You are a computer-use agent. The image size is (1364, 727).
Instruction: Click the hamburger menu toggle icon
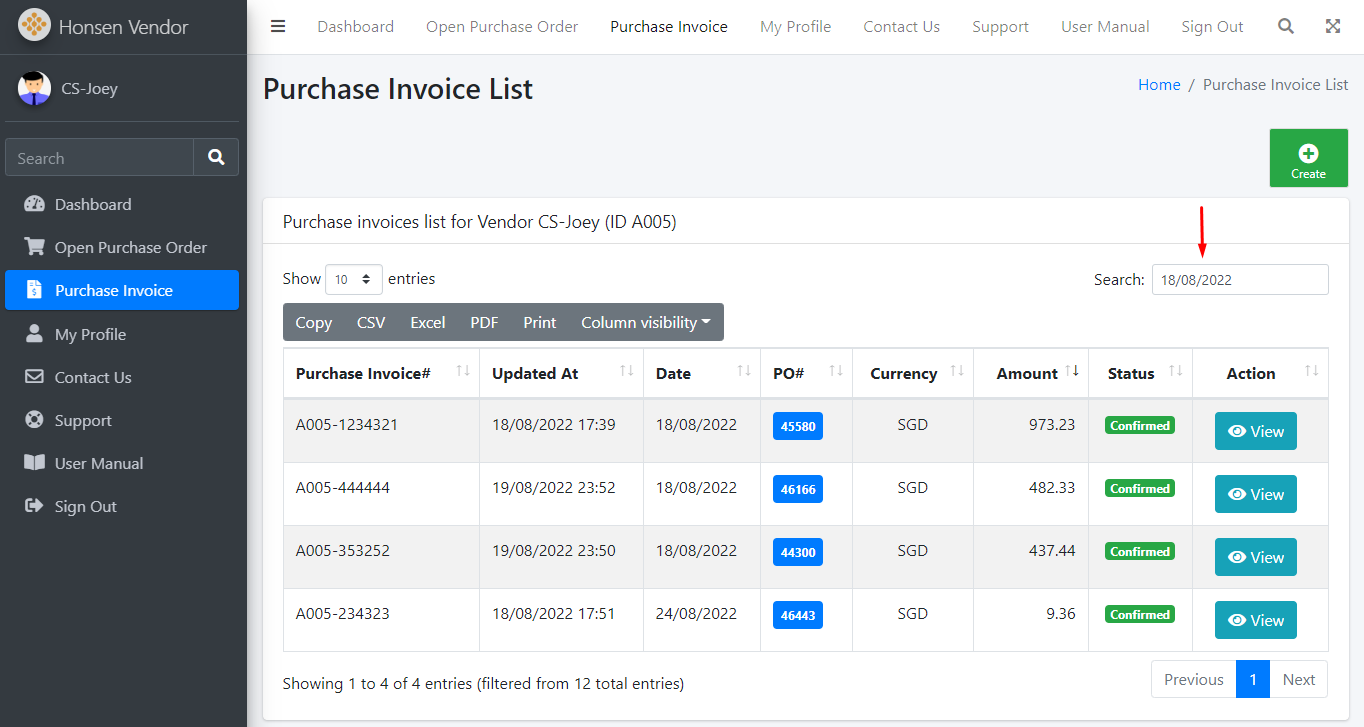[278, 27]
